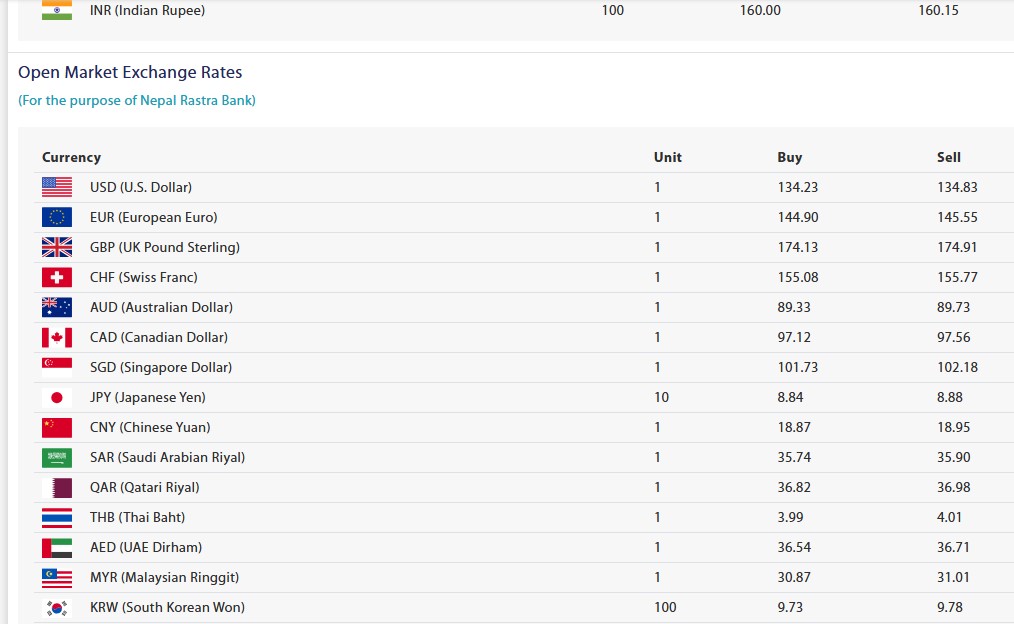Click the United States flag icon
The width and height of the screenshot is (1014, 624).
pyautogui.click(x=57, y=187)
